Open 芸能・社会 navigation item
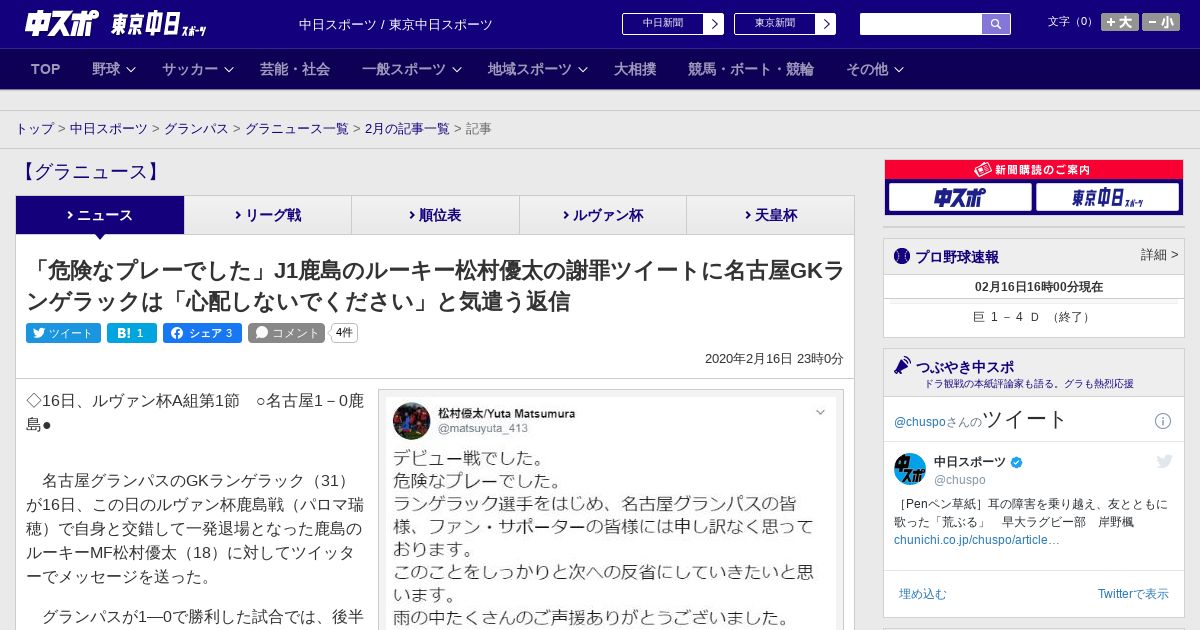Viewport: 1200px width, 630px height. (295, 69)
